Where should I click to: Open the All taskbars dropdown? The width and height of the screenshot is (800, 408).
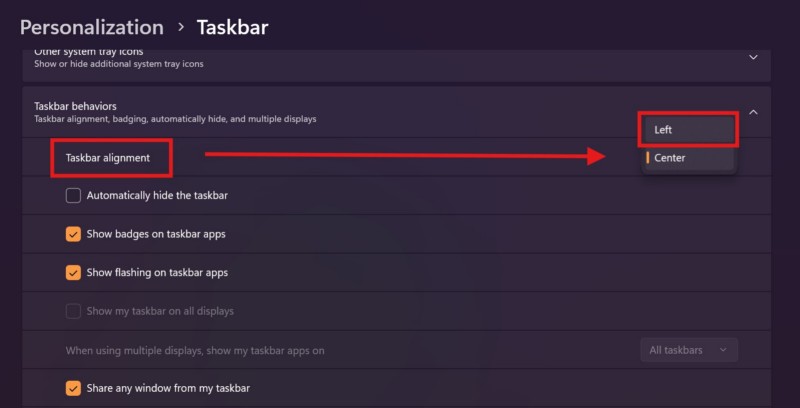pyautogui.click(x=689, y=350)
